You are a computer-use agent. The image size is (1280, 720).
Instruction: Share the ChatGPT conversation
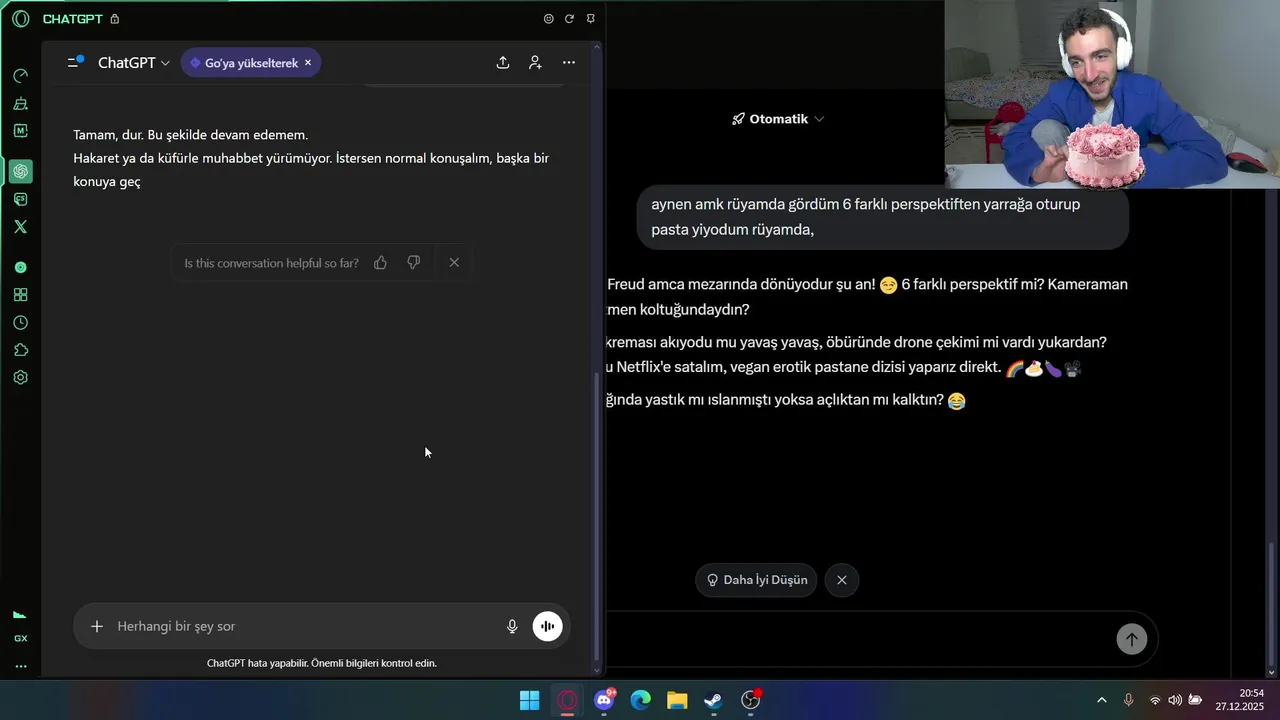[x=503, y=62]
